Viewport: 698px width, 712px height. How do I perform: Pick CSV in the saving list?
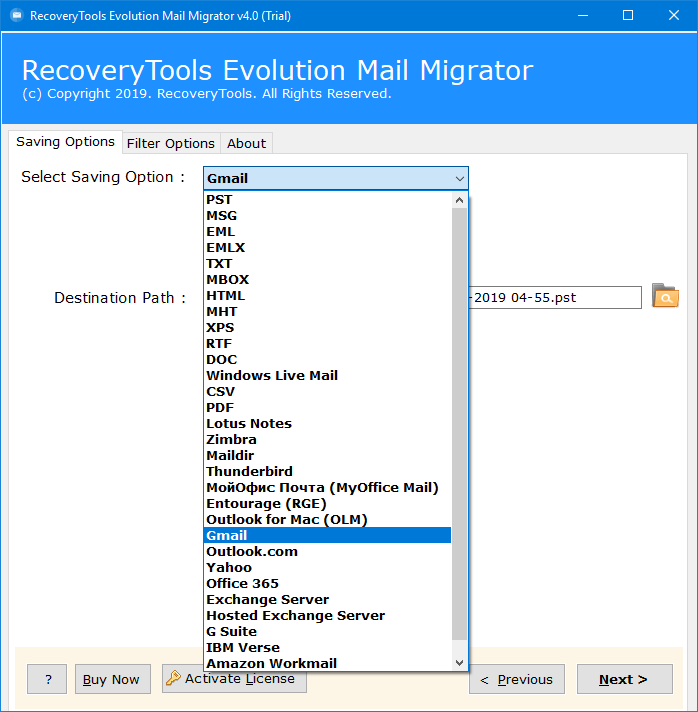point(328,391)
